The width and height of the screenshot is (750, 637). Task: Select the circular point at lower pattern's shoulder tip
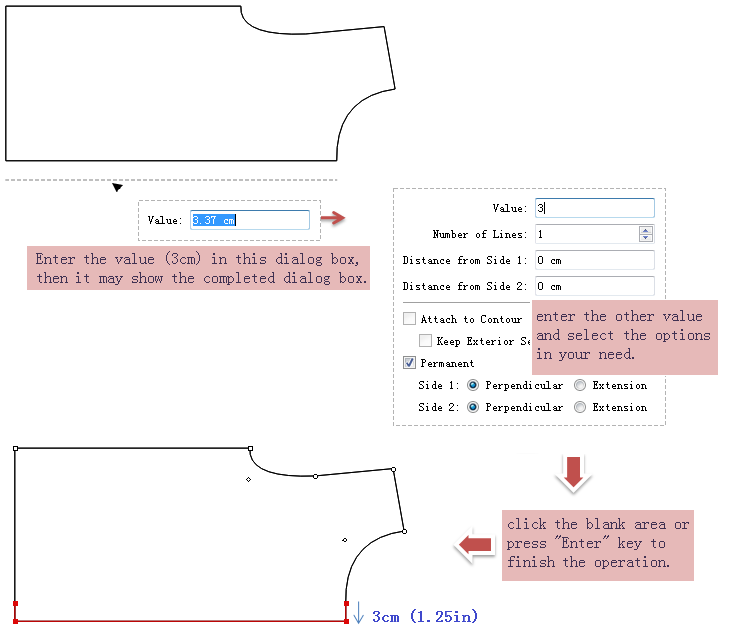click(x=393, y=469)
